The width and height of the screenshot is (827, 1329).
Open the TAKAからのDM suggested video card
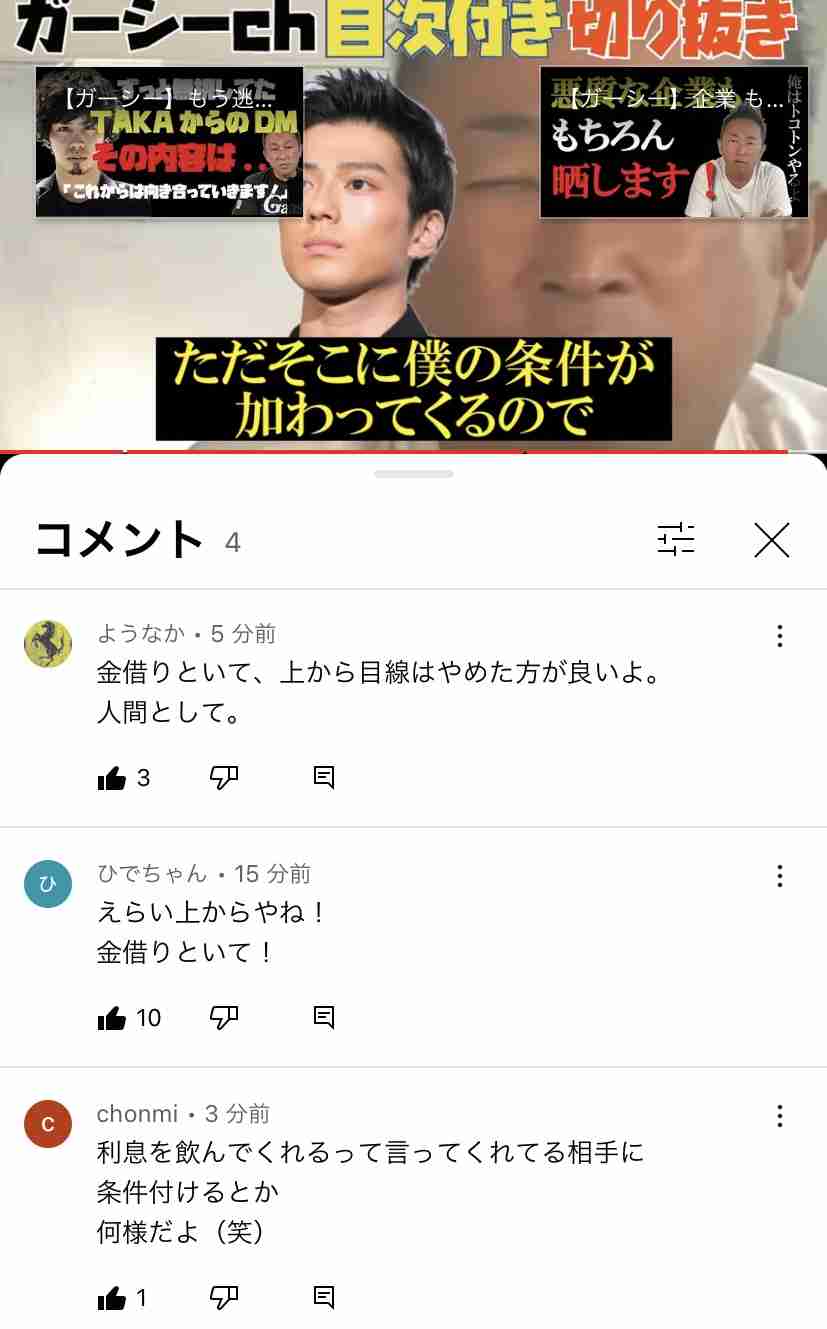point(170,142)
